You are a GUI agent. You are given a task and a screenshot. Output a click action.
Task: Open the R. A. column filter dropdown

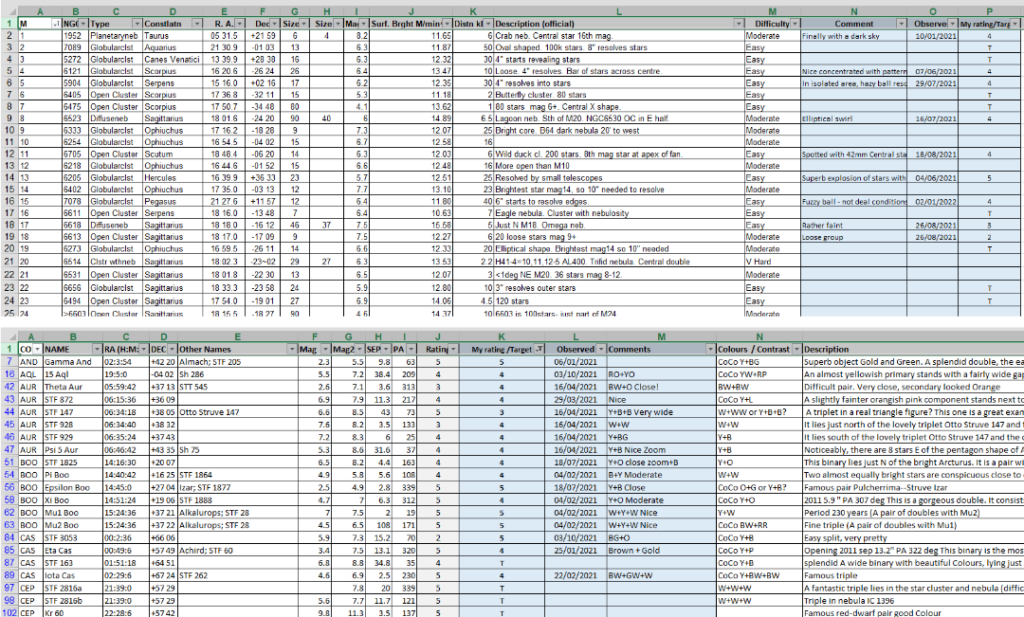click(x=240, y=24)
